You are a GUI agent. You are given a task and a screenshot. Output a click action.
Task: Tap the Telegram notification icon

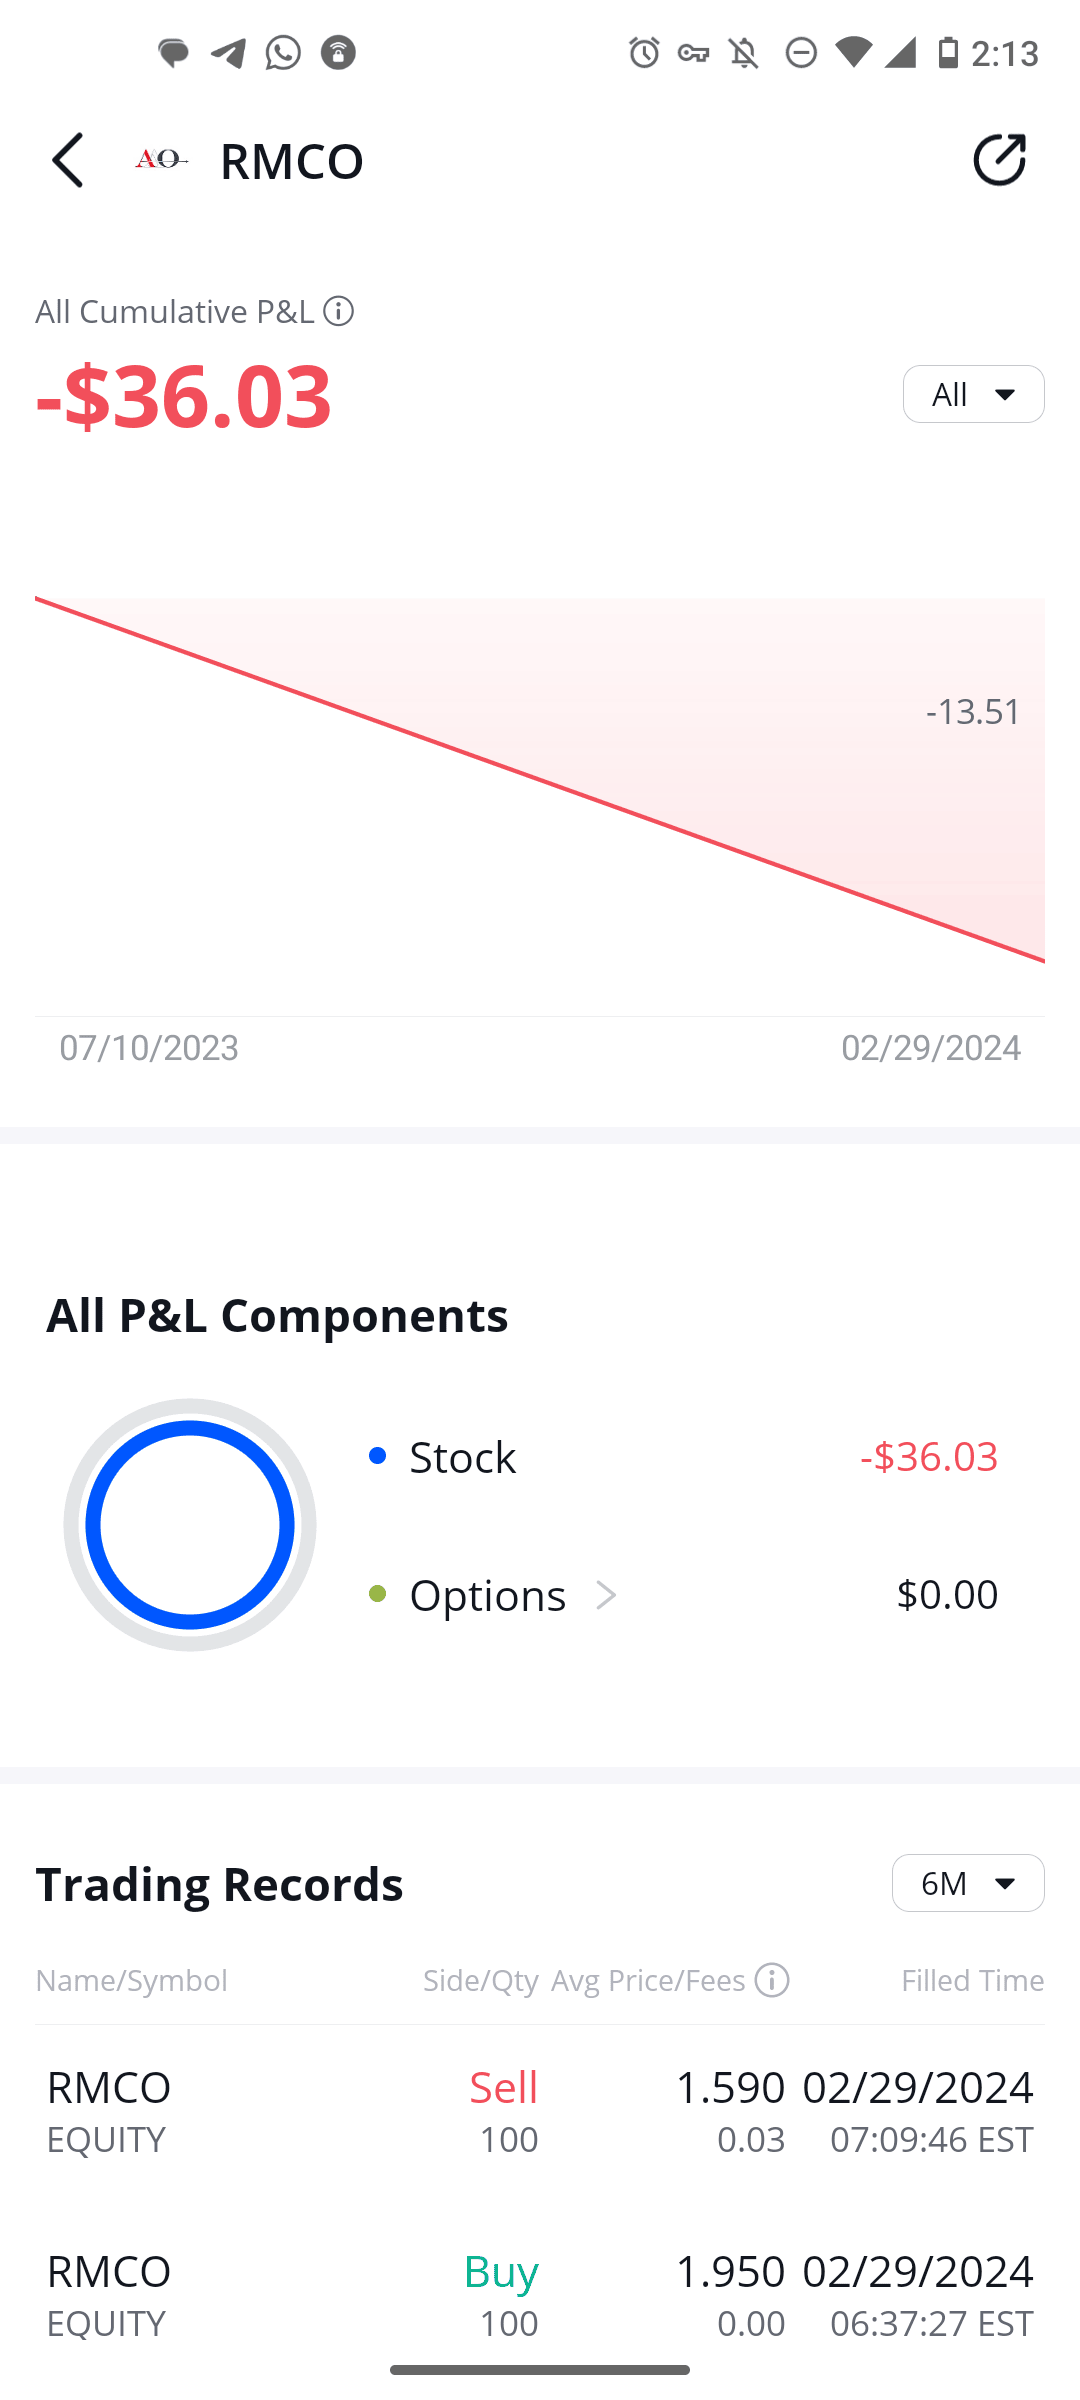coord(229,52)
